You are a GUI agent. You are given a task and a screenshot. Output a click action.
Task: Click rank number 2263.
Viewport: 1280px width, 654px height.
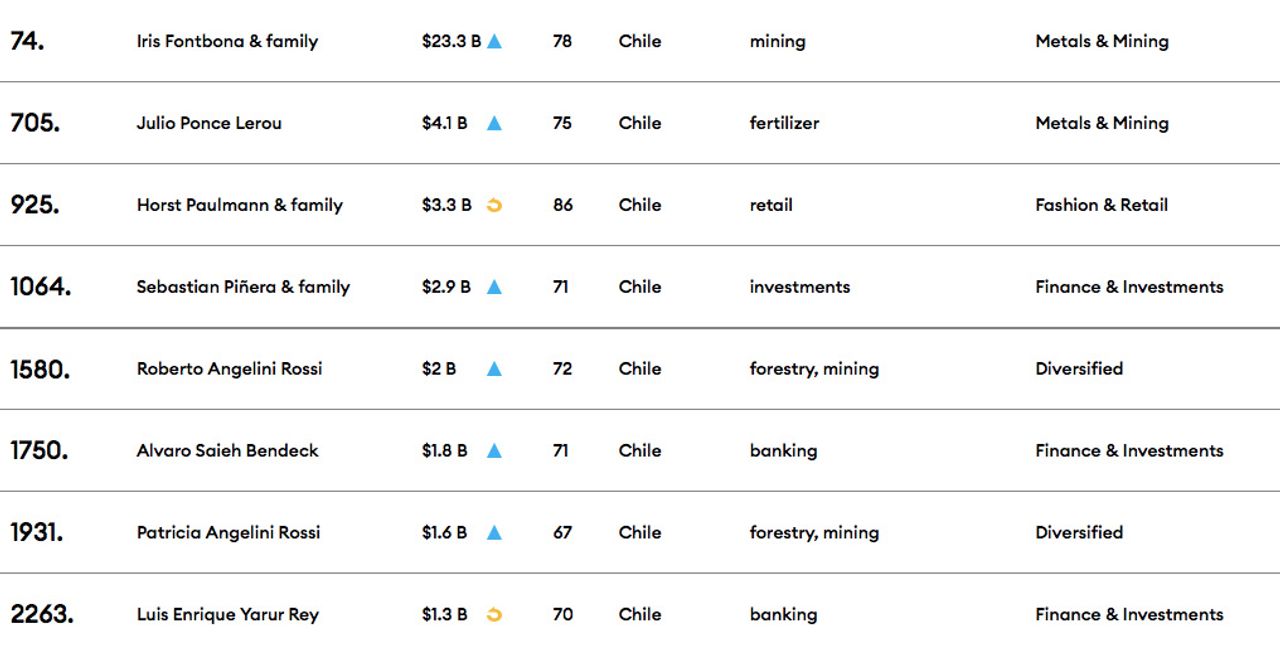click(x=42, y=615)
